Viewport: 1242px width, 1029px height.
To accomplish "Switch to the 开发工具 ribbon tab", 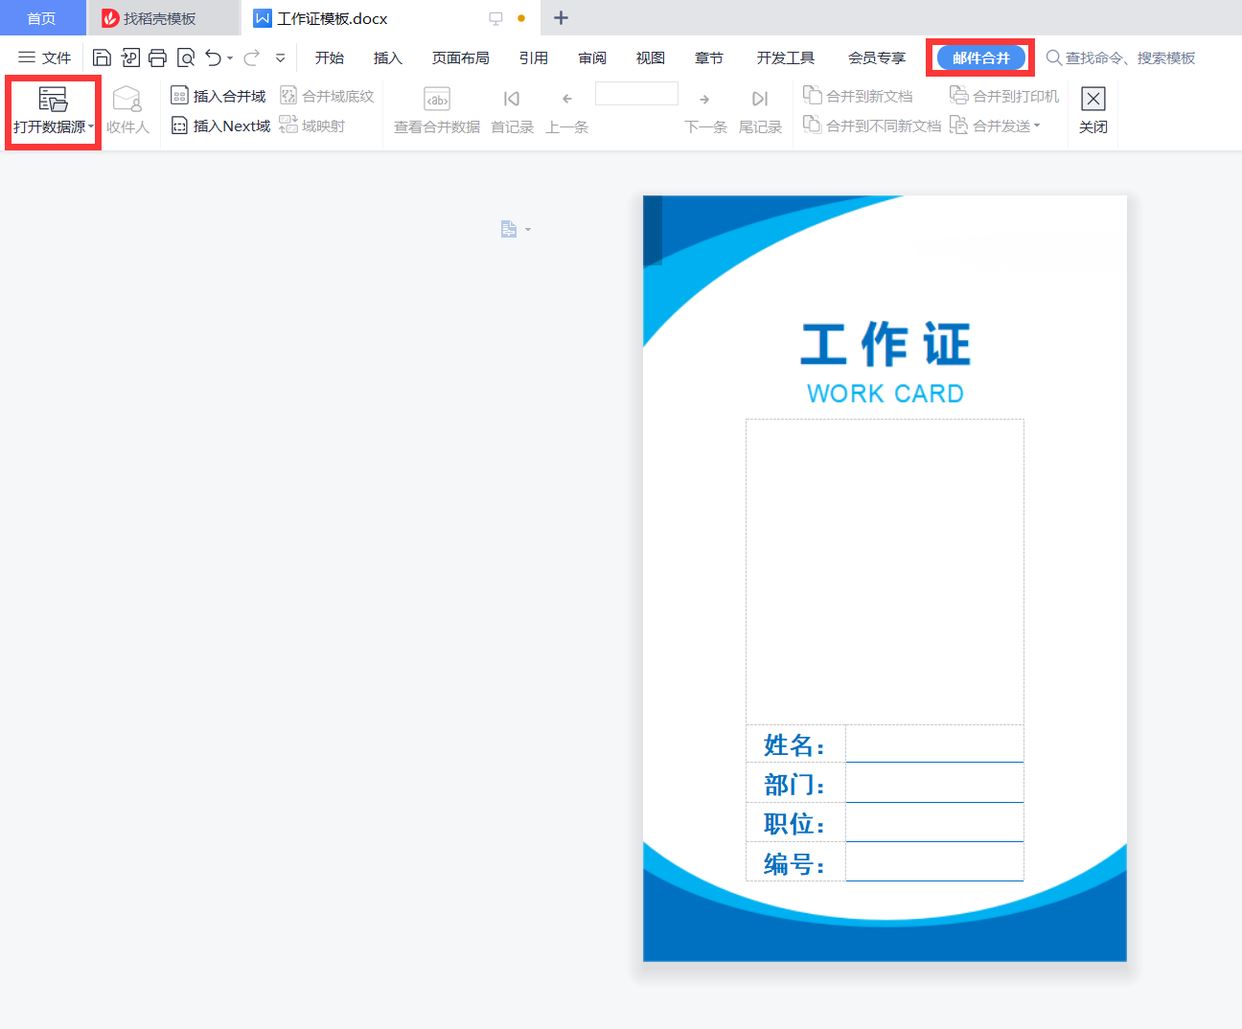I will tap(786, 58).
